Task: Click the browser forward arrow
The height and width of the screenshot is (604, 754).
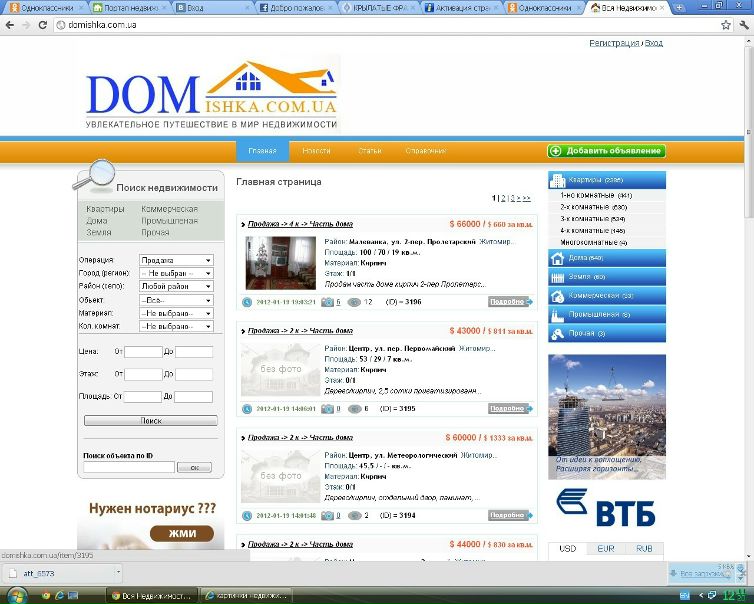Action: click(x=26, y=25)
